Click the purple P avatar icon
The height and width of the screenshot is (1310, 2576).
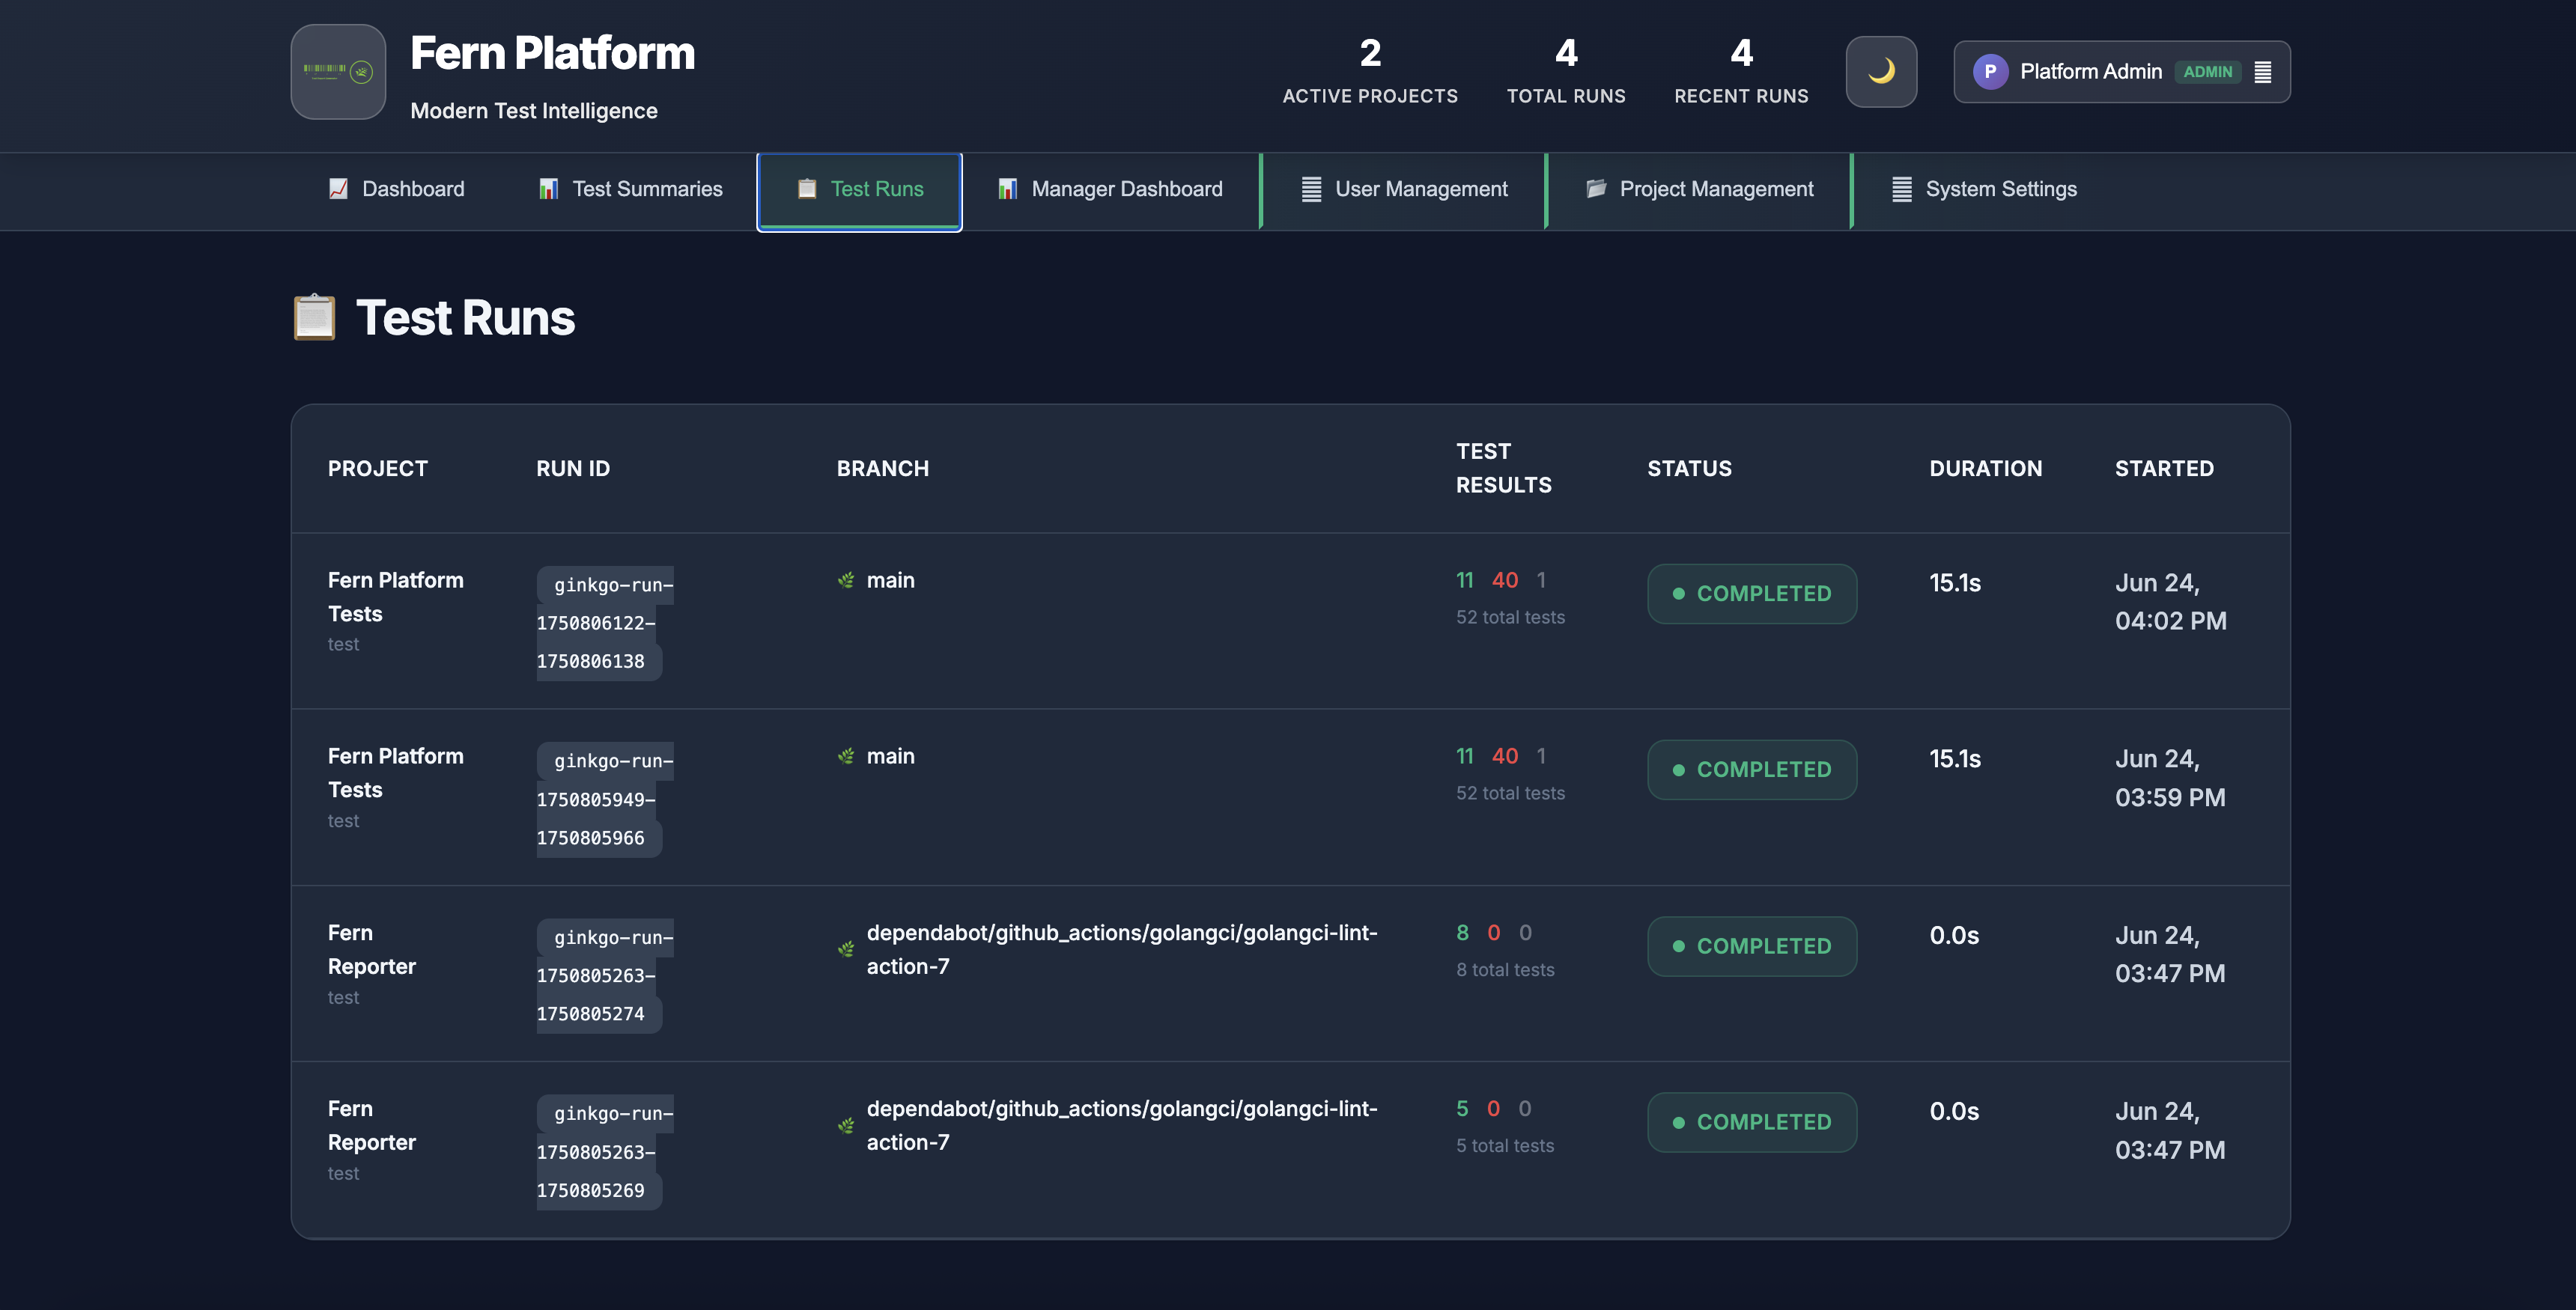click(x=1989, y=72)
